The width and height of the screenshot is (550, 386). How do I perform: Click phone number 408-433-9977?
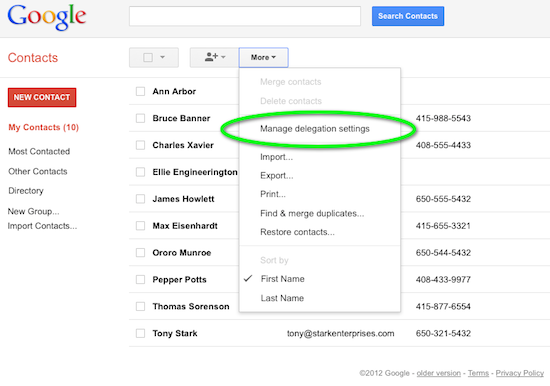pos(443,280)
